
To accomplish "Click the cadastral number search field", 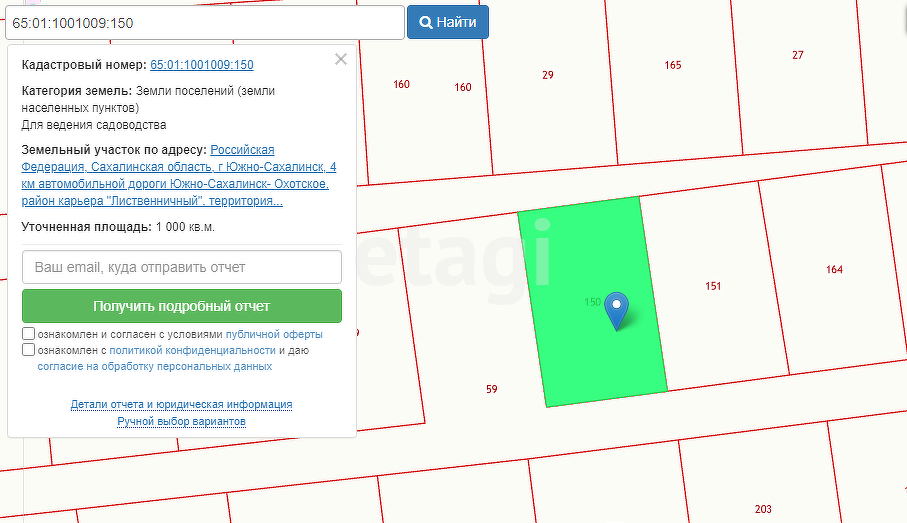I will (x=203, y=22).
